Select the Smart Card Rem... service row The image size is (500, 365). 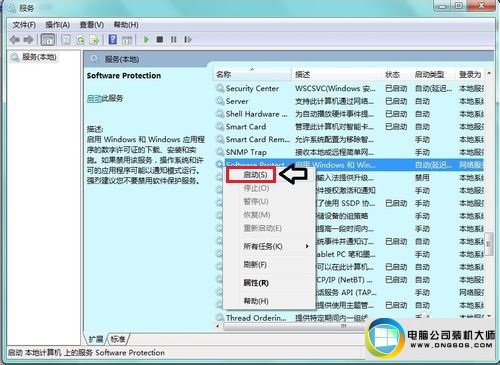[x=349, y=139]
